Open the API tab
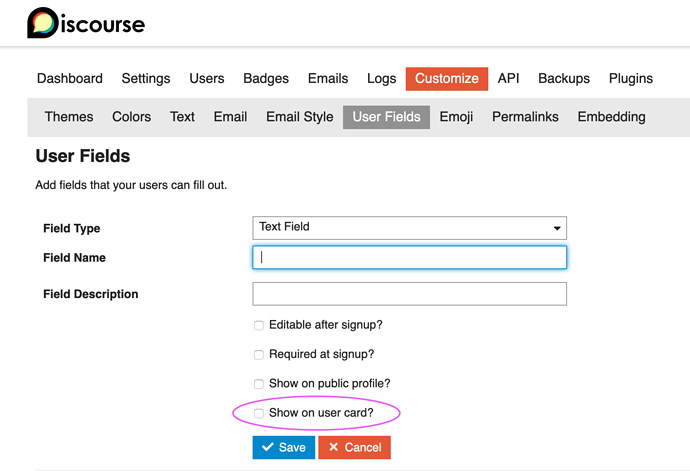690x471 pixels. (x=508, y=78)
